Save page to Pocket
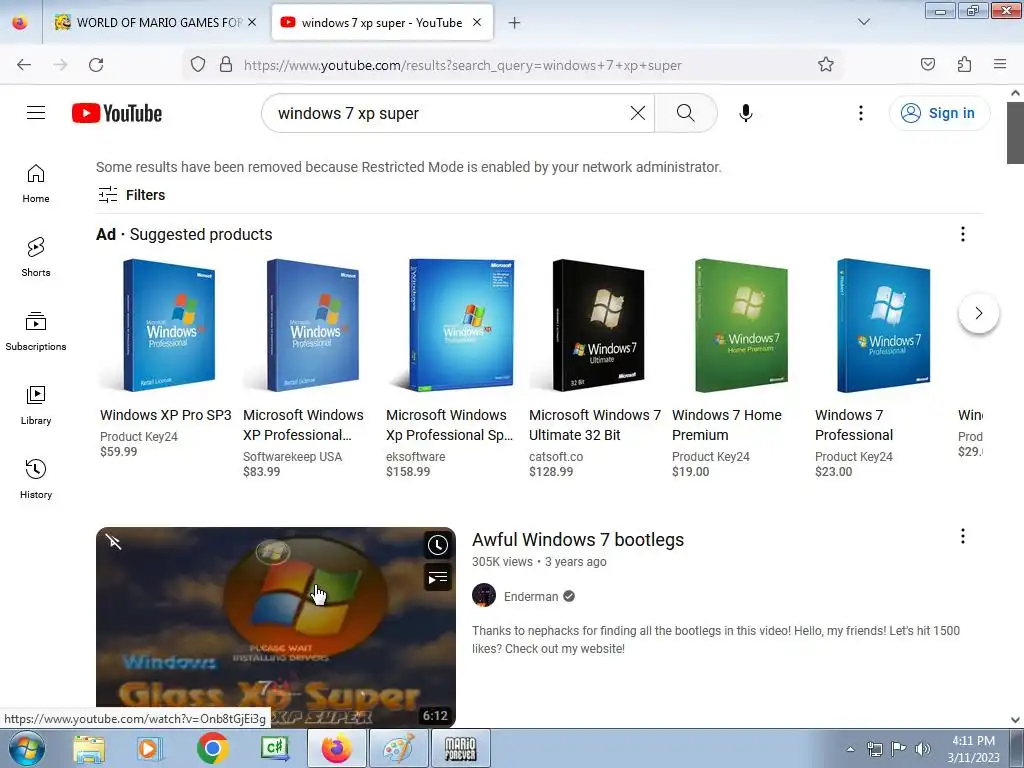1024x768 pixels. coord(927,64)
